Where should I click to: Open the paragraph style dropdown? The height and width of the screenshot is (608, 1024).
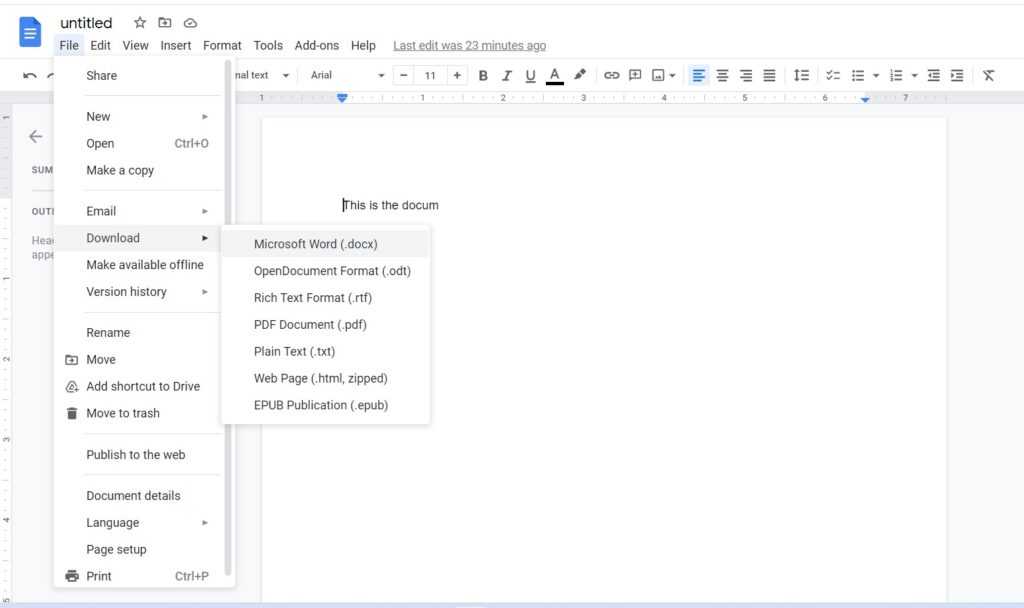pyautogui.click(x=261, y=75)
